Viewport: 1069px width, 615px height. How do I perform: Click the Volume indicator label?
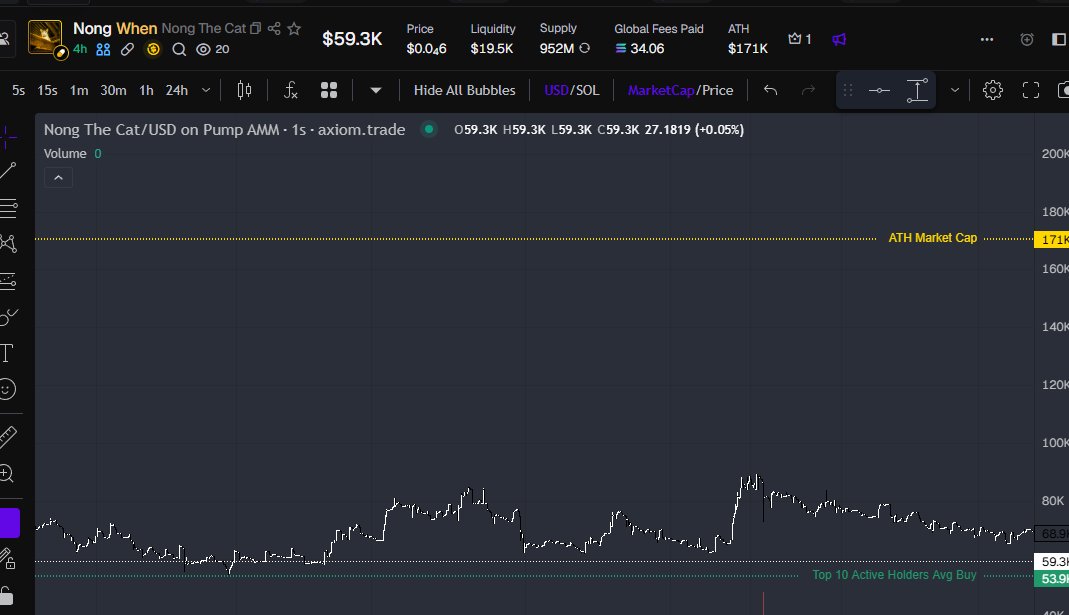[x=65, y=153]
